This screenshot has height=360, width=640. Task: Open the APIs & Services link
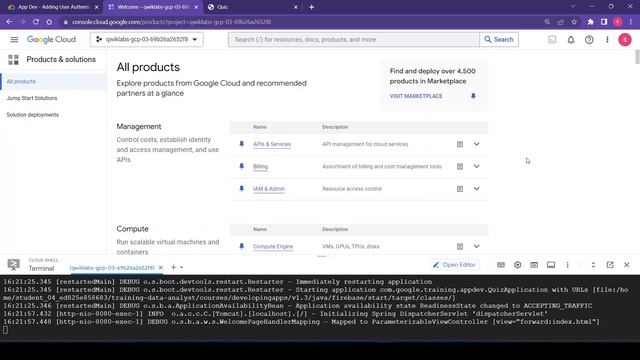(272, 144)
